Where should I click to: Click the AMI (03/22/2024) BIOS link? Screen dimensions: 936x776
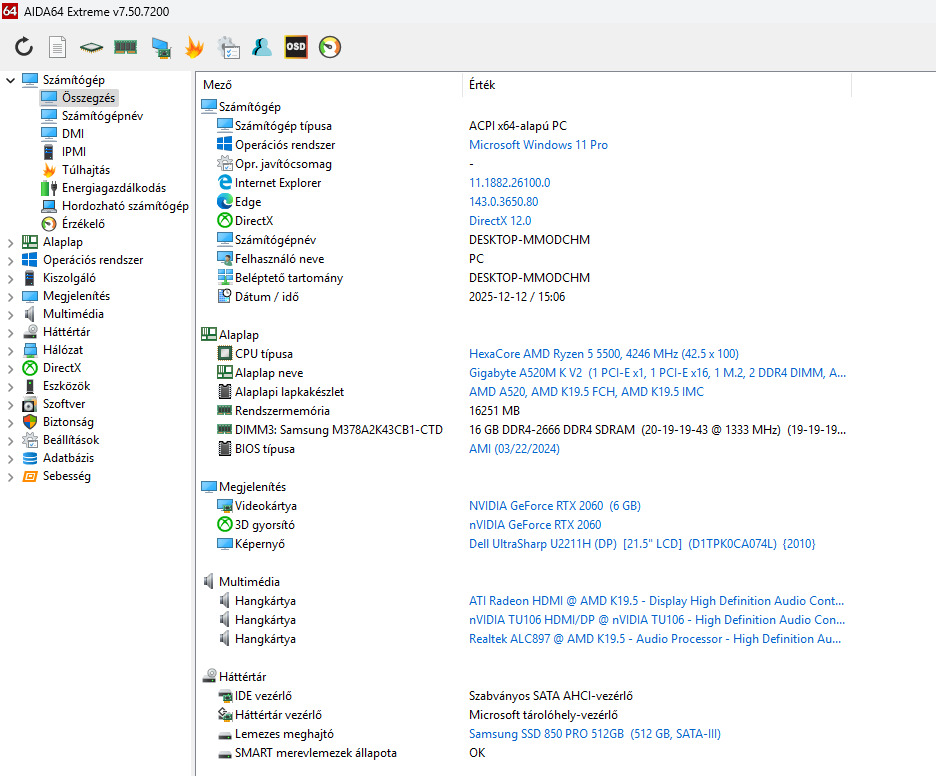tap(515, 449)
